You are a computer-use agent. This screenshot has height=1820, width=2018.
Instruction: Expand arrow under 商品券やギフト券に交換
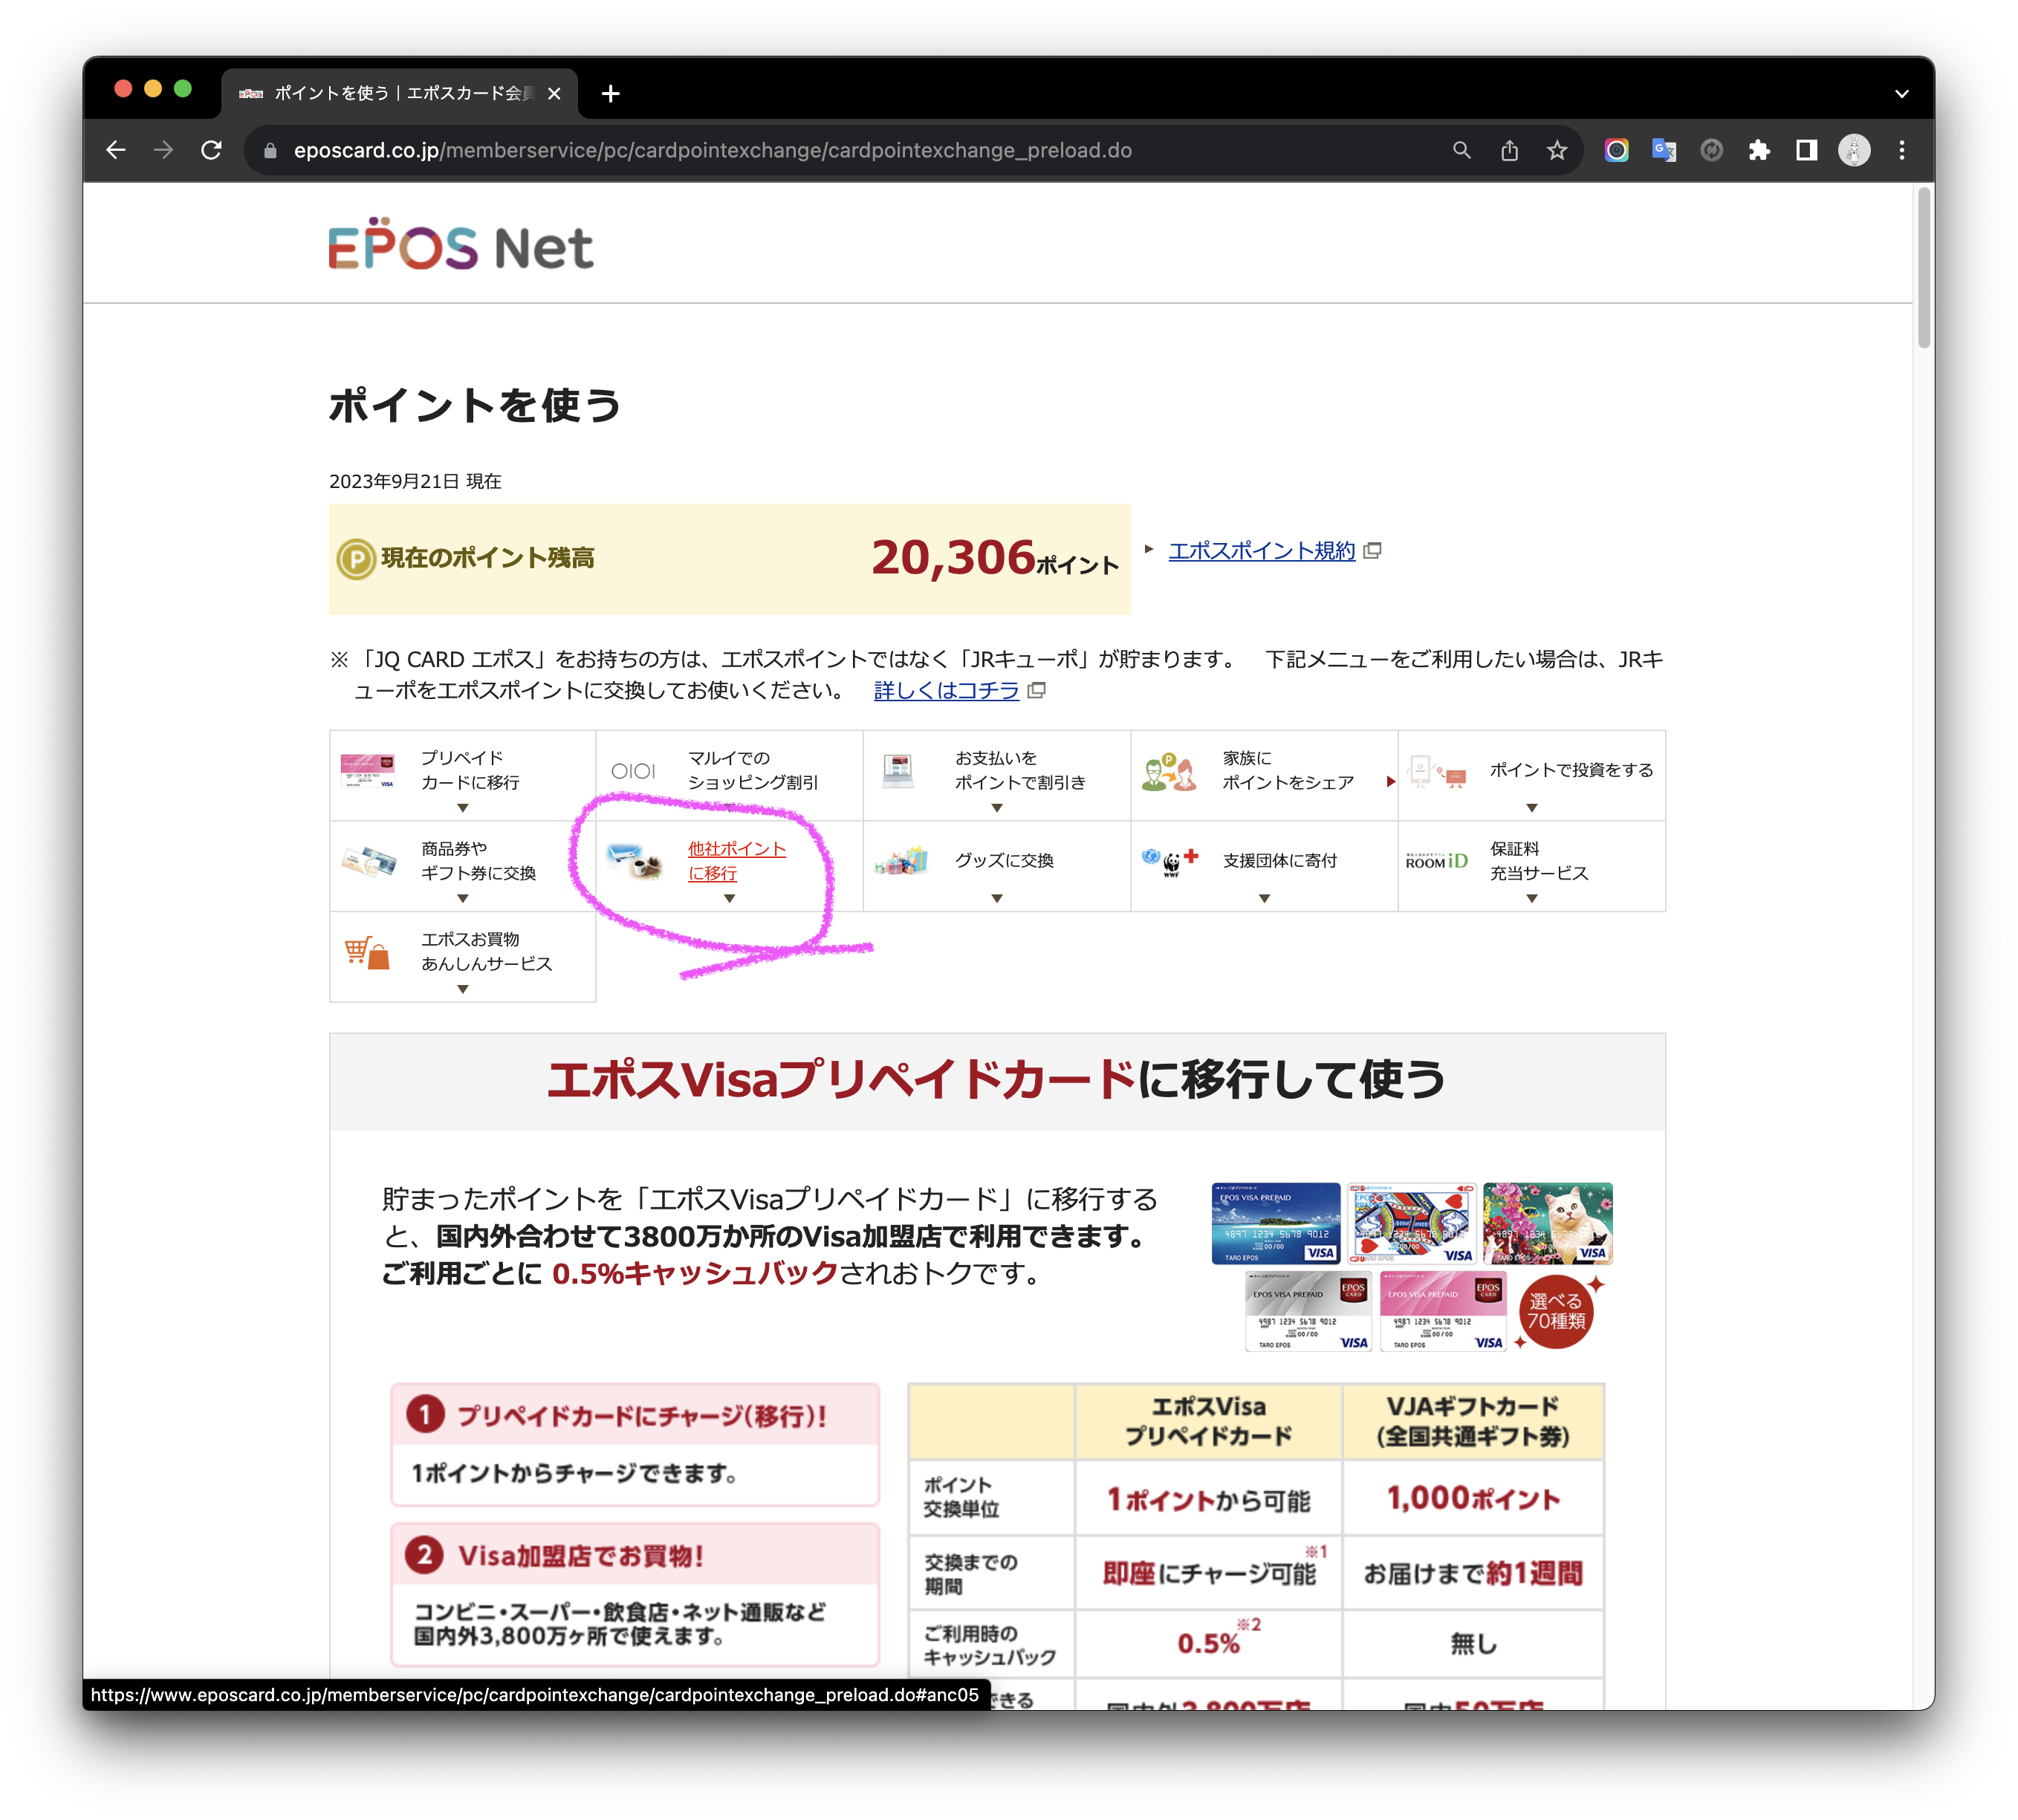[462, 898]
